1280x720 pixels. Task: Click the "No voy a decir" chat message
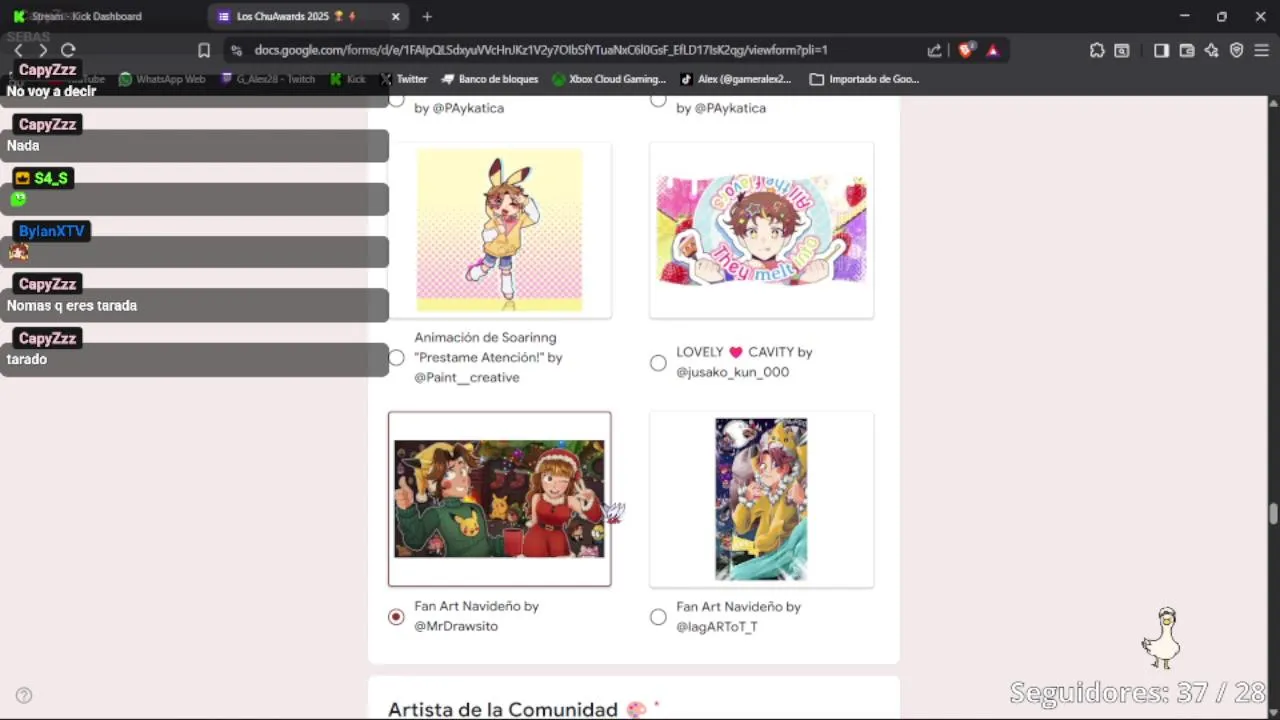pos(51,91)
